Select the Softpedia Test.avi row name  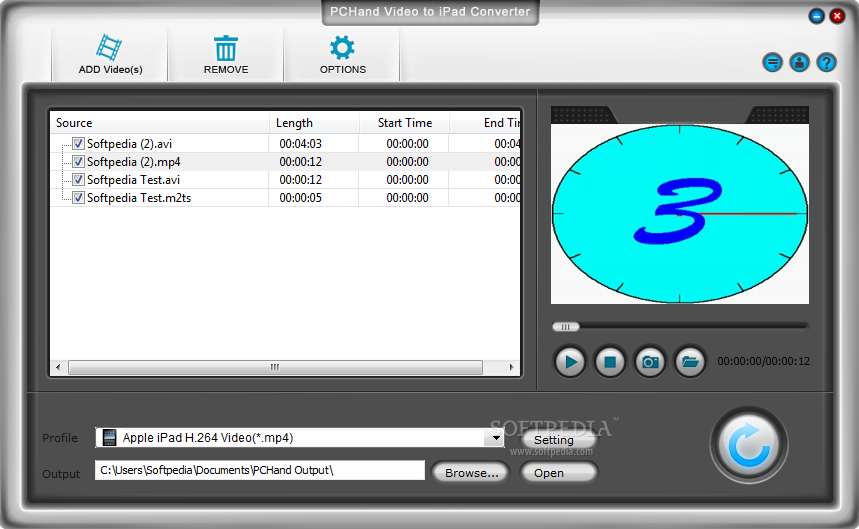(133, 180)
